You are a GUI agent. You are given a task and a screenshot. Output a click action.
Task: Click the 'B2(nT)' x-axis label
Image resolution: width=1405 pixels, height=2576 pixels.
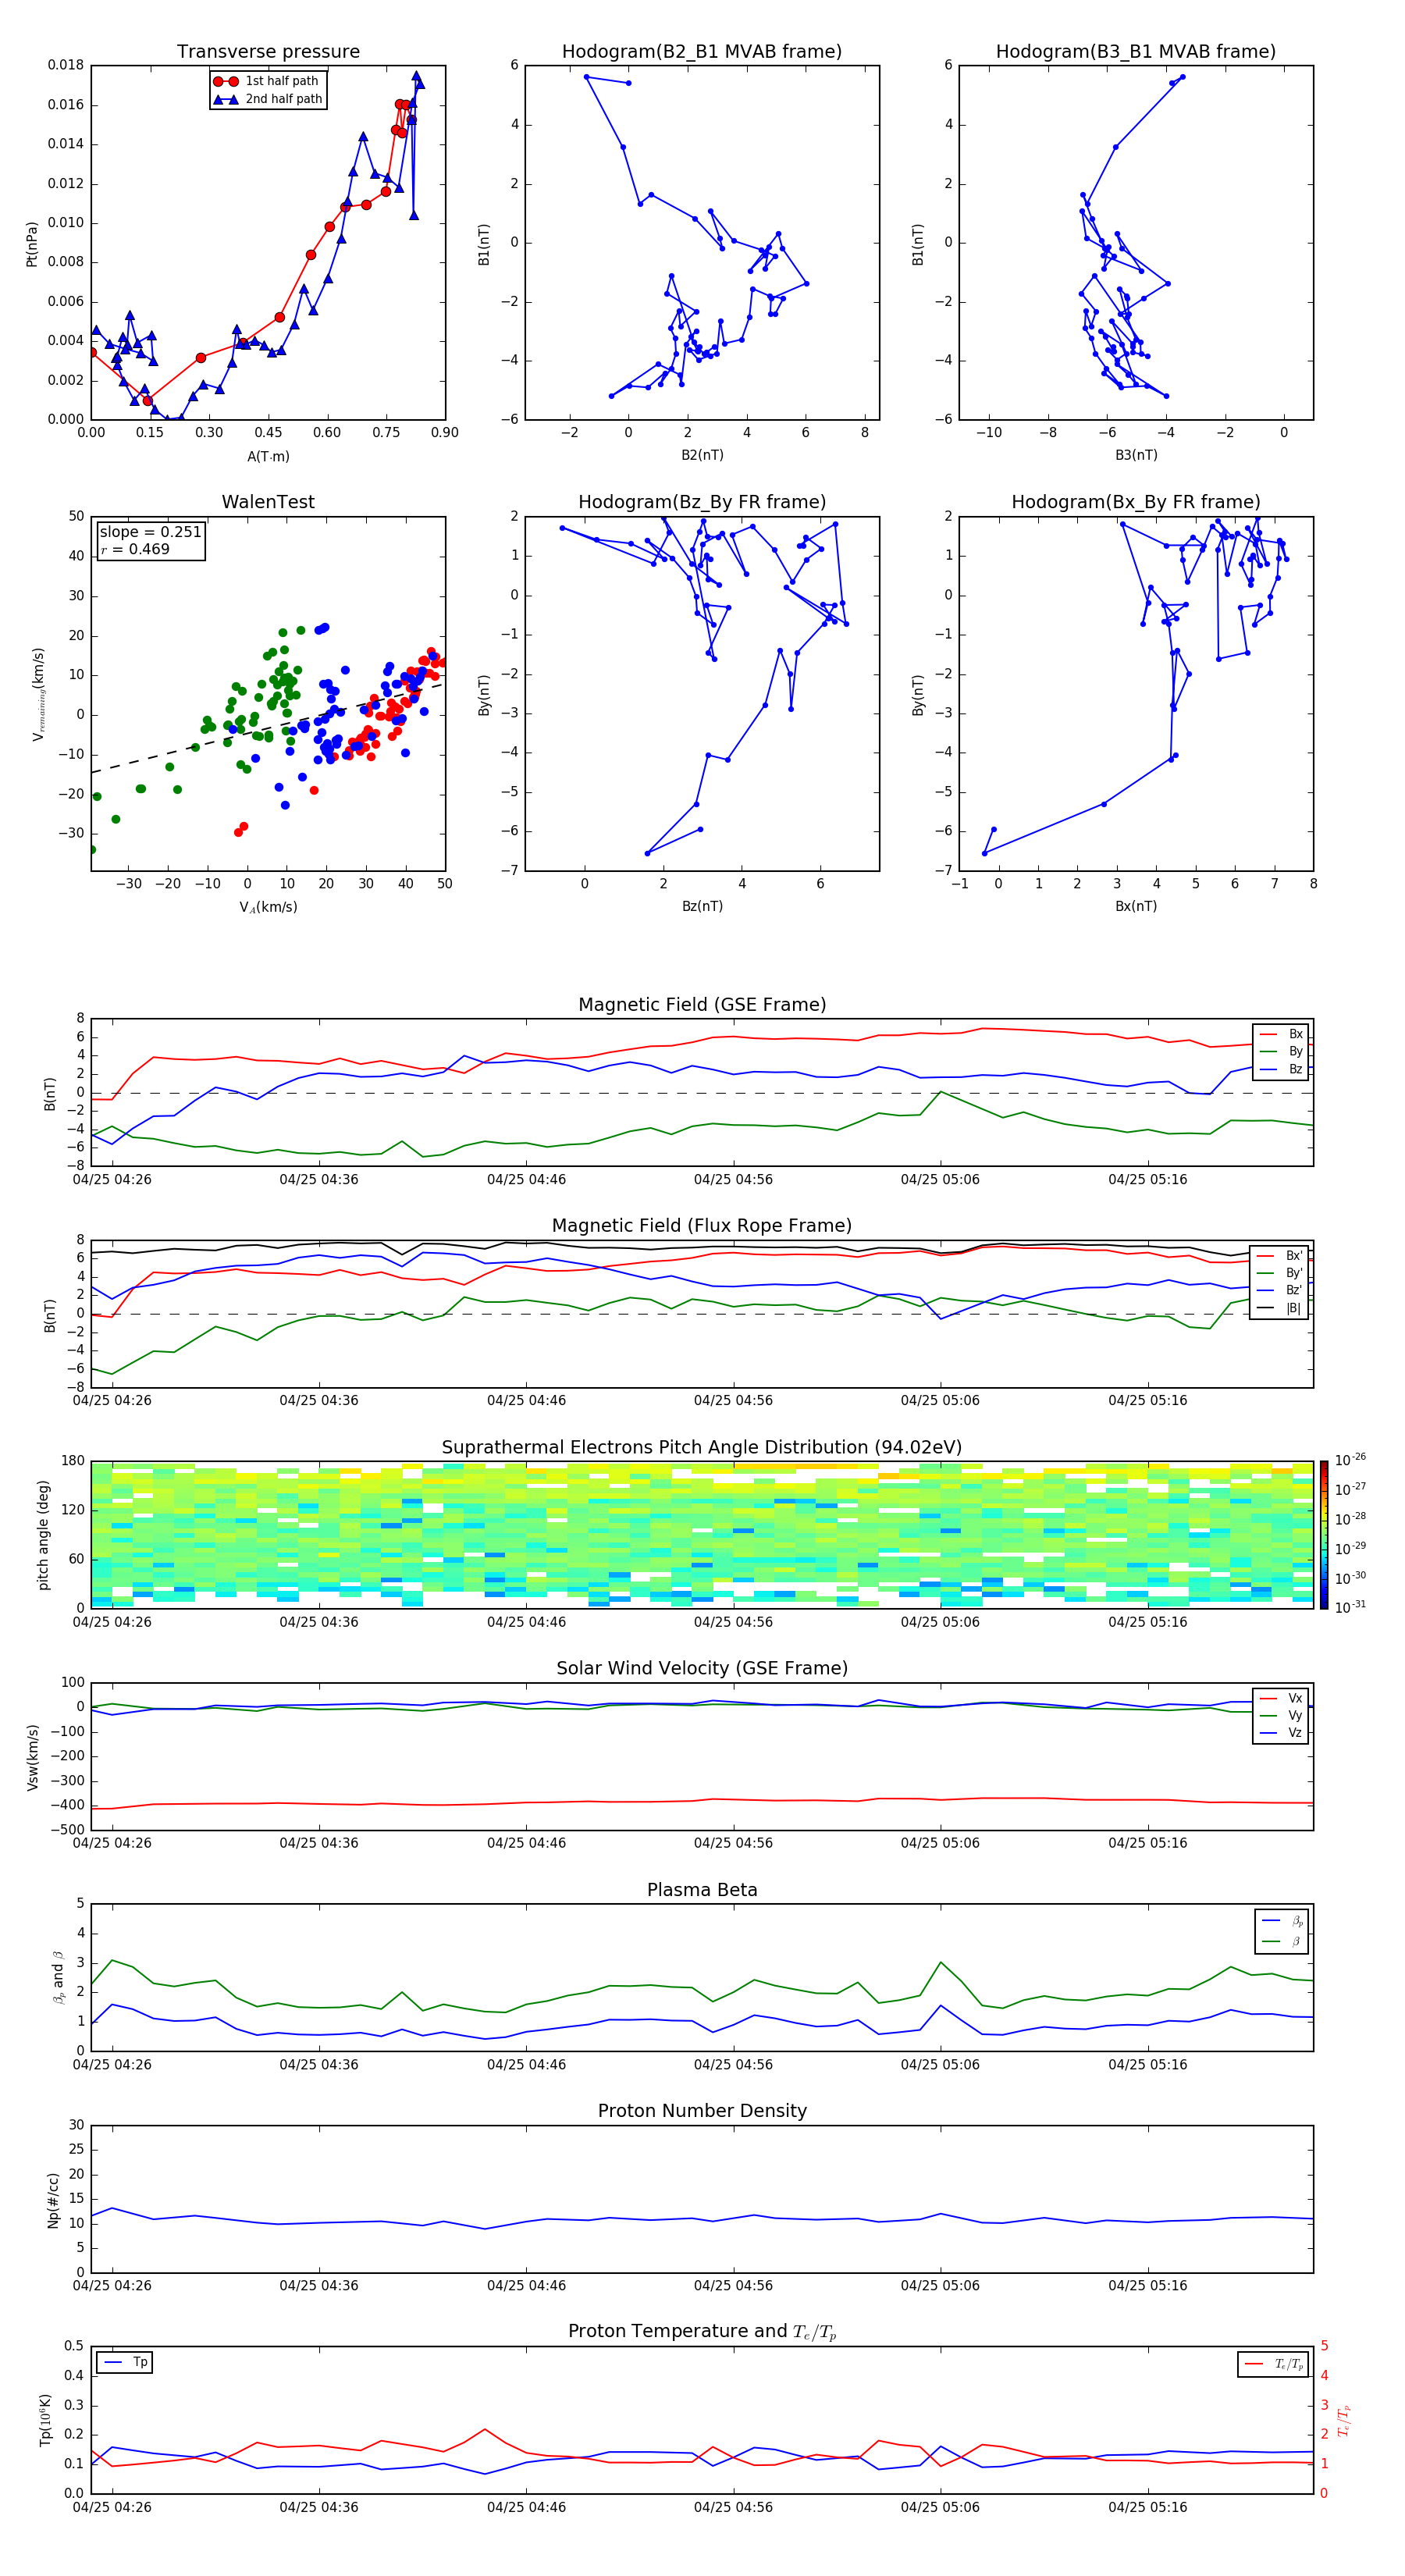(x=702, y=455)
